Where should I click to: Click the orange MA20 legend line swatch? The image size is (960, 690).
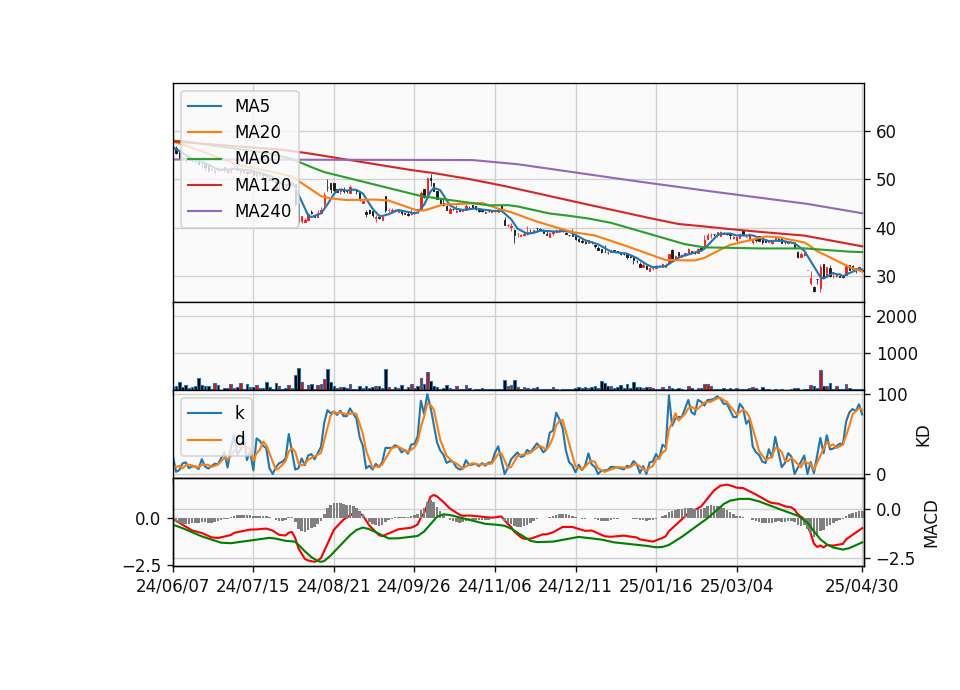[x=204, y=132]
